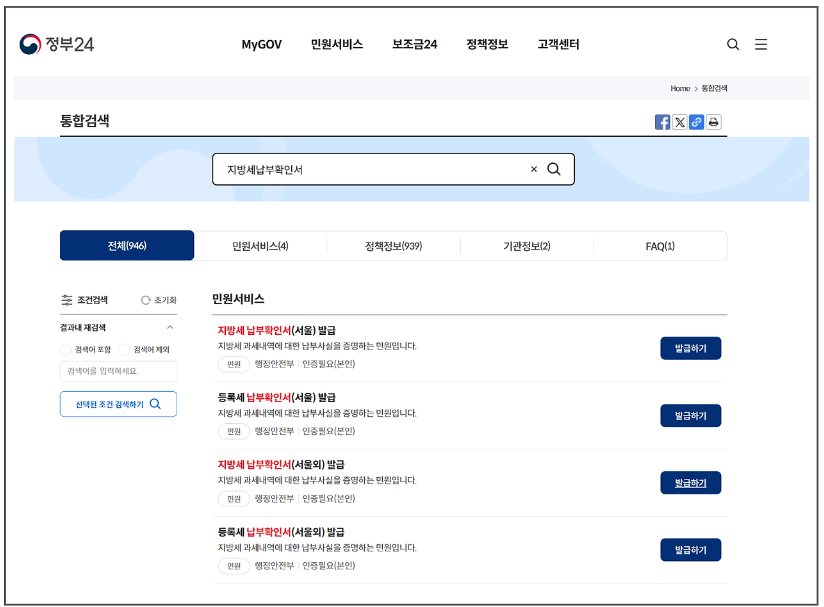
Task: Click 발급하기 for 지방세 납부확인서(서울) 발급
Action: pyautogui.click(x=691, y=348)
